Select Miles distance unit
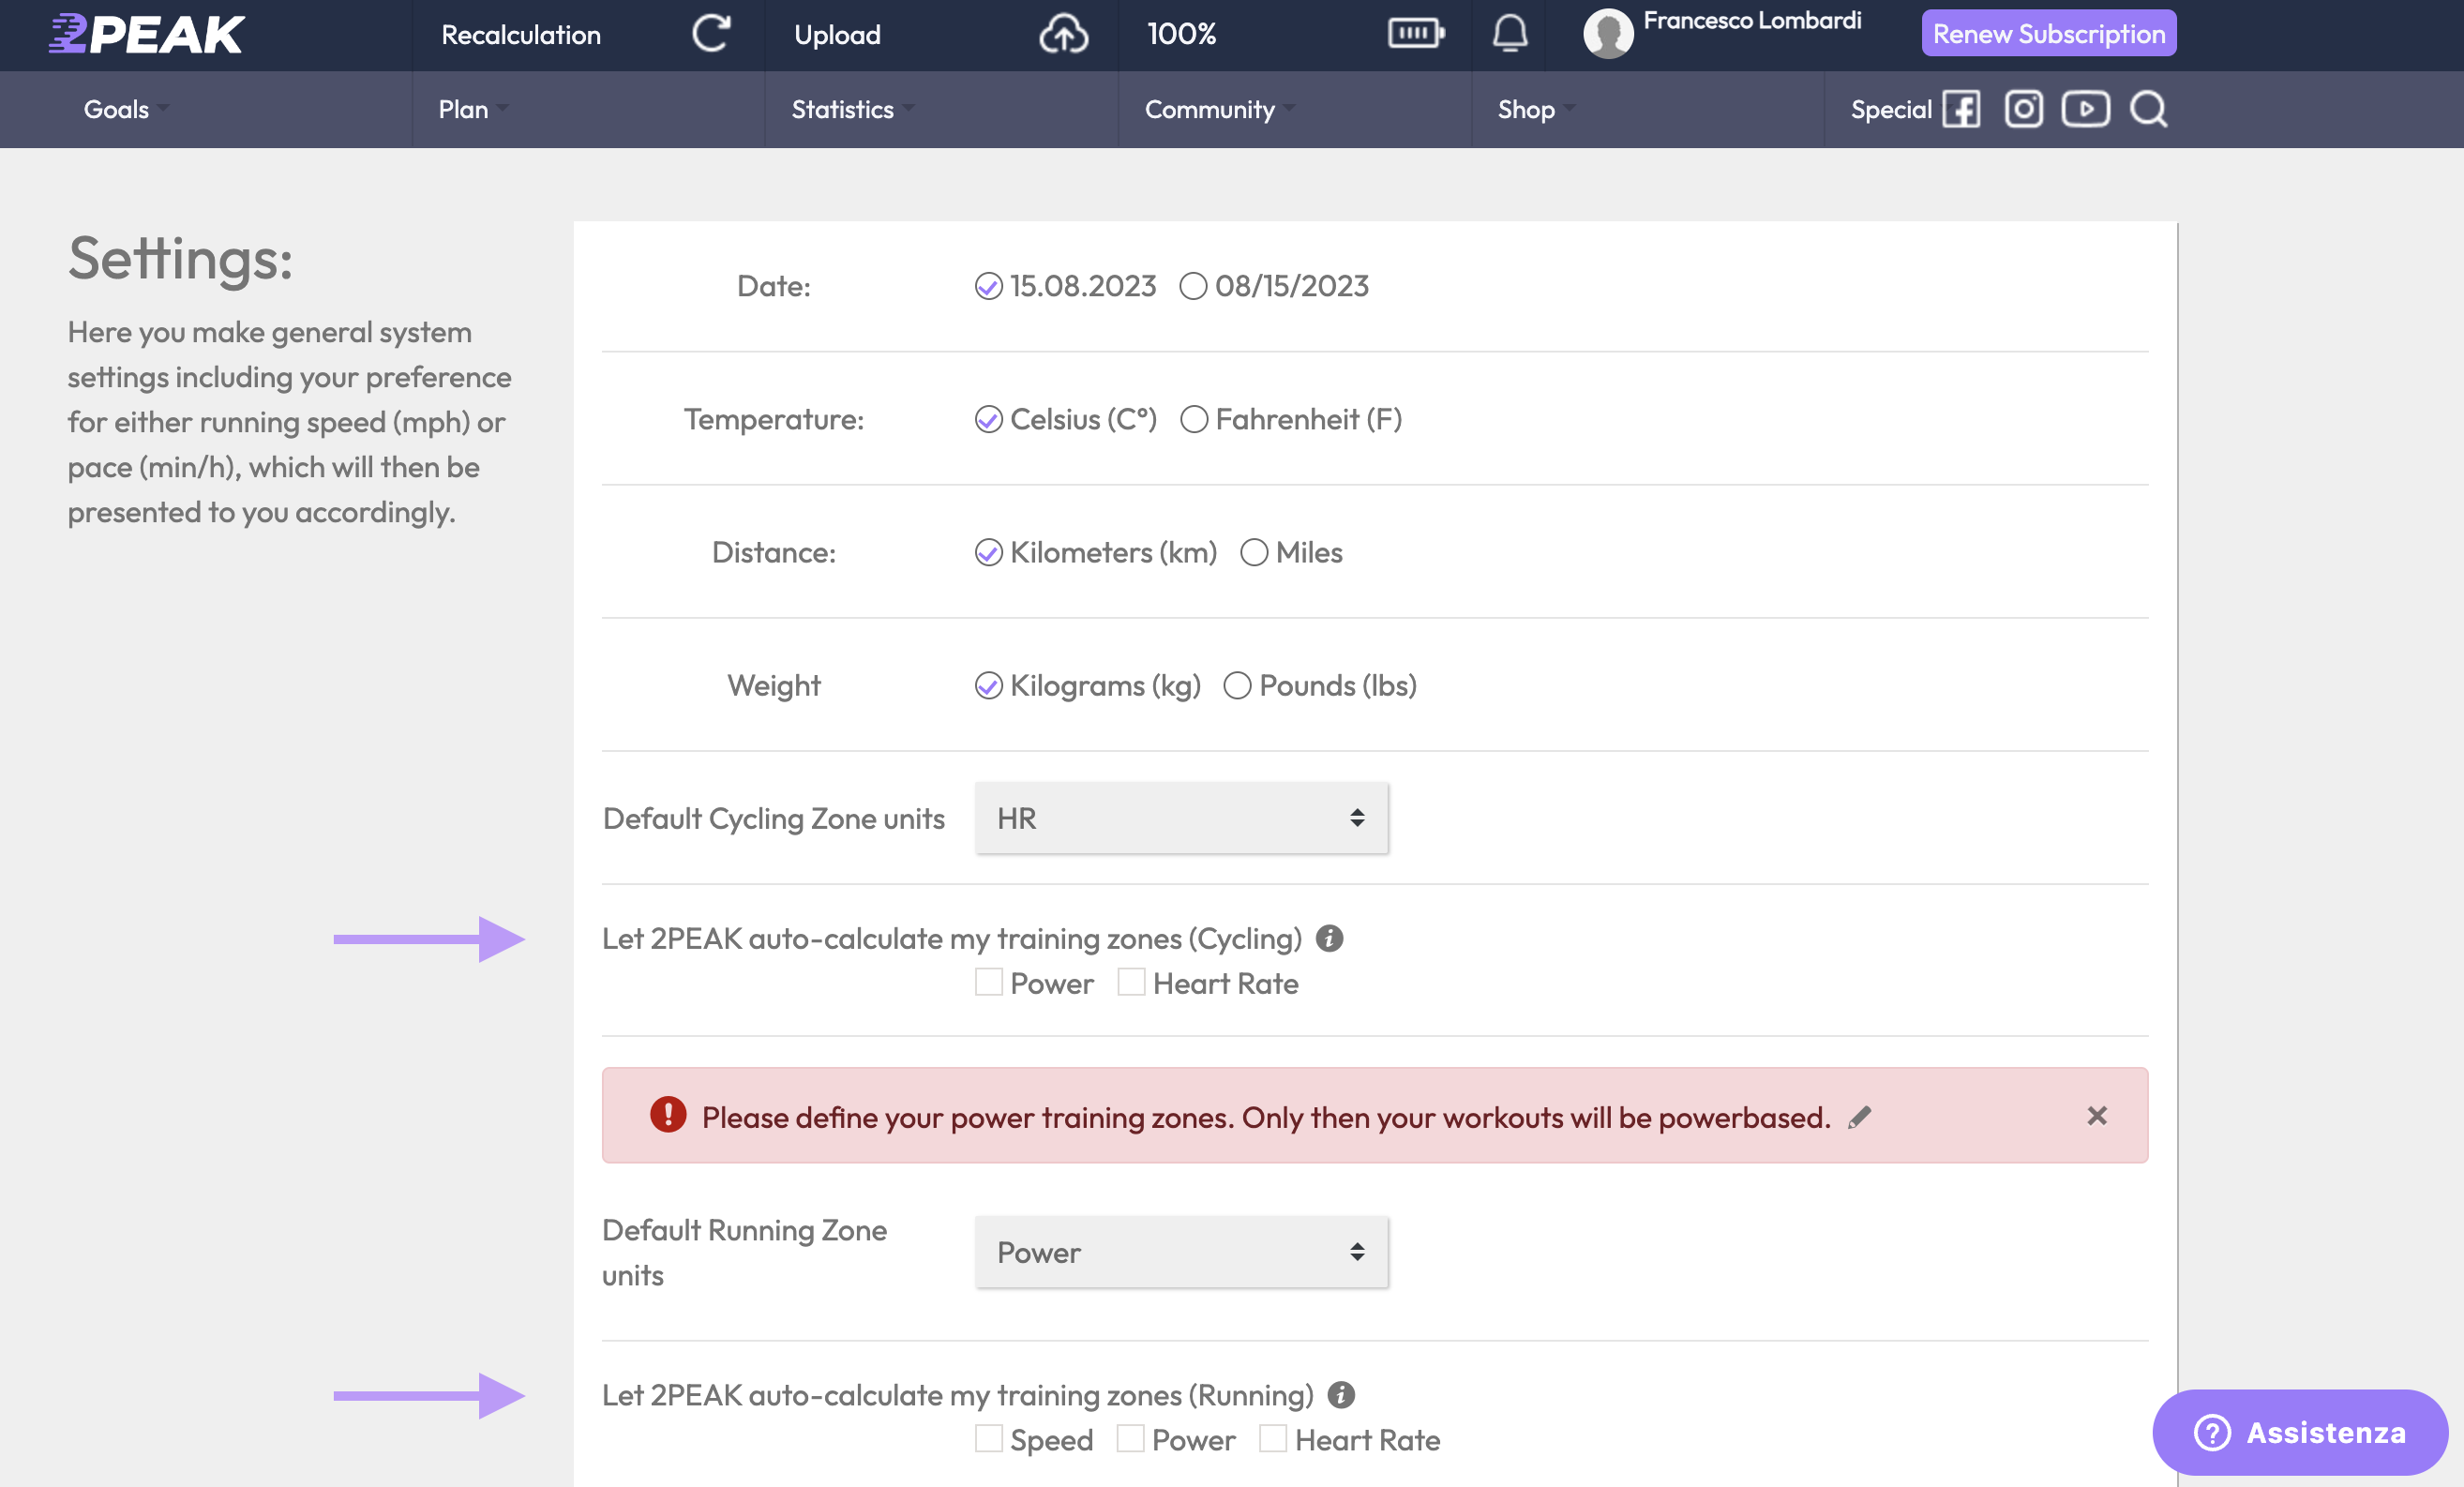The height and width of the screenshot is (1487, 2464). pos(1254,552)
